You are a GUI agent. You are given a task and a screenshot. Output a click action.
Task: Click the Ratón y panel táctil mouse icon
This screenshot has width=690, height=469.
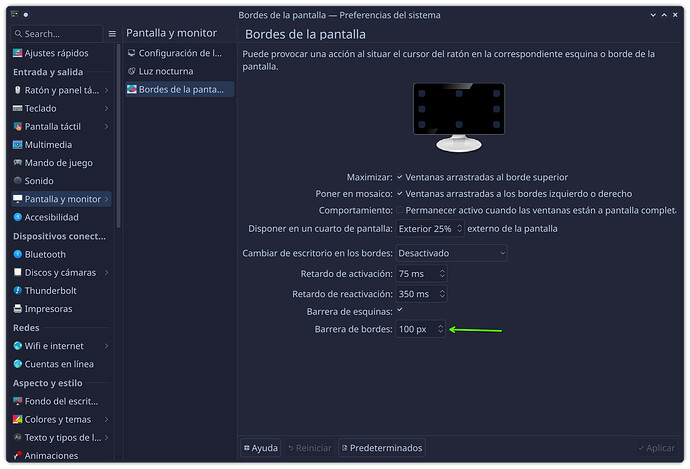18,90
